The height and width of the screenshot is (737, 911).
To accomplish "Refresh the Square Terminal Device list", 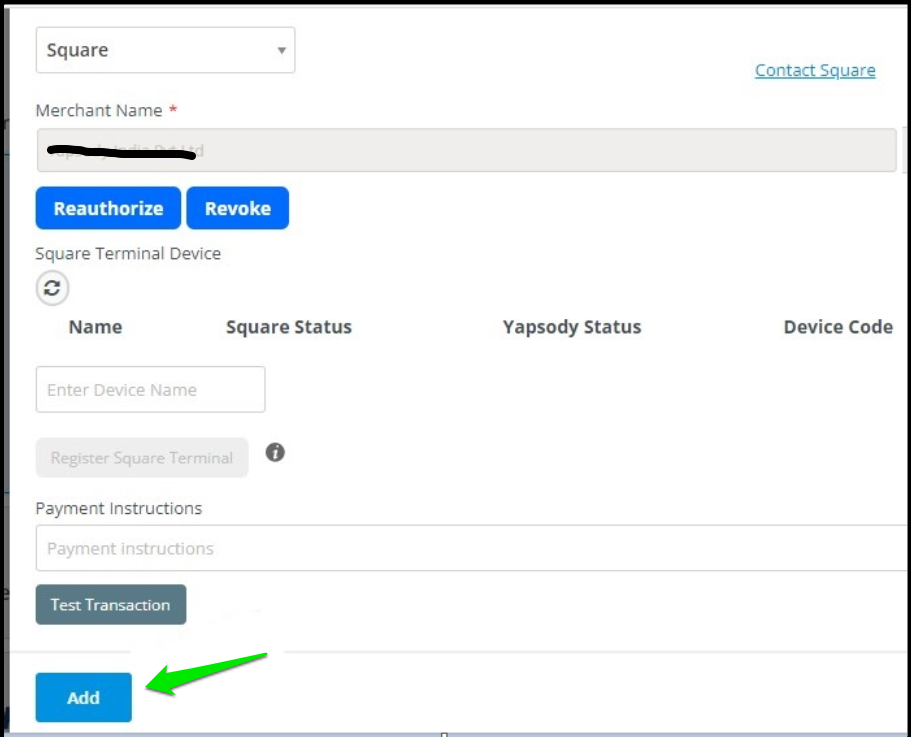I will point(51,288).
